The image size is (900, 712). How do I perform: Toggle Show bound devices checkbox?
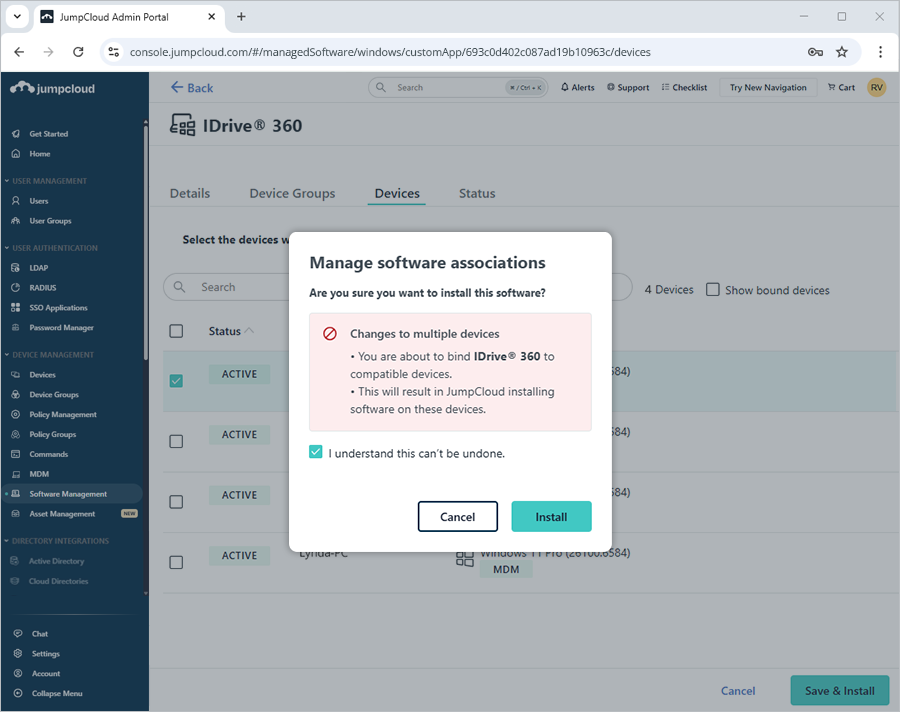[712, 289]
